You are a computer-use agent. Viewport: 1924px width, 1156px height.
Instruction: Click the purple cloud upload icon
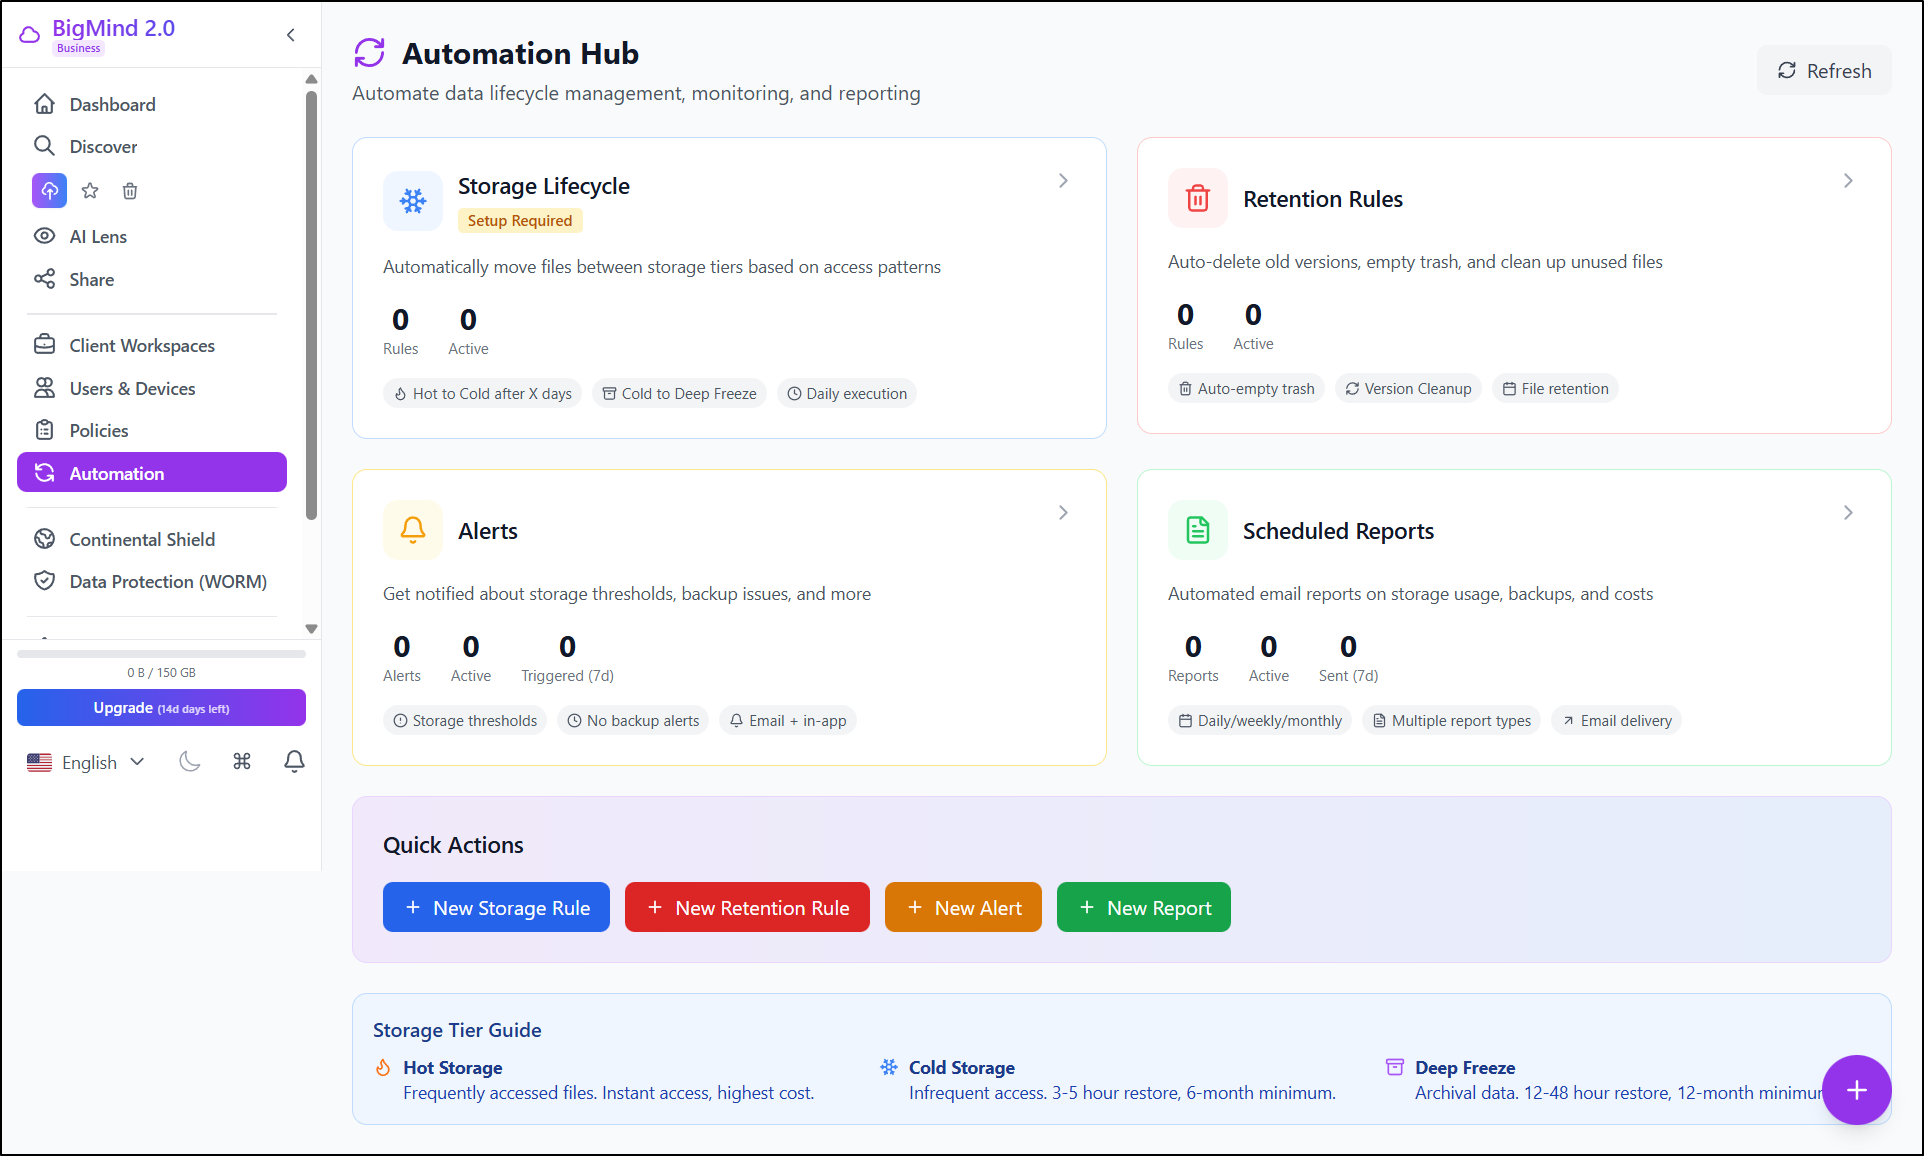[49, 190]
